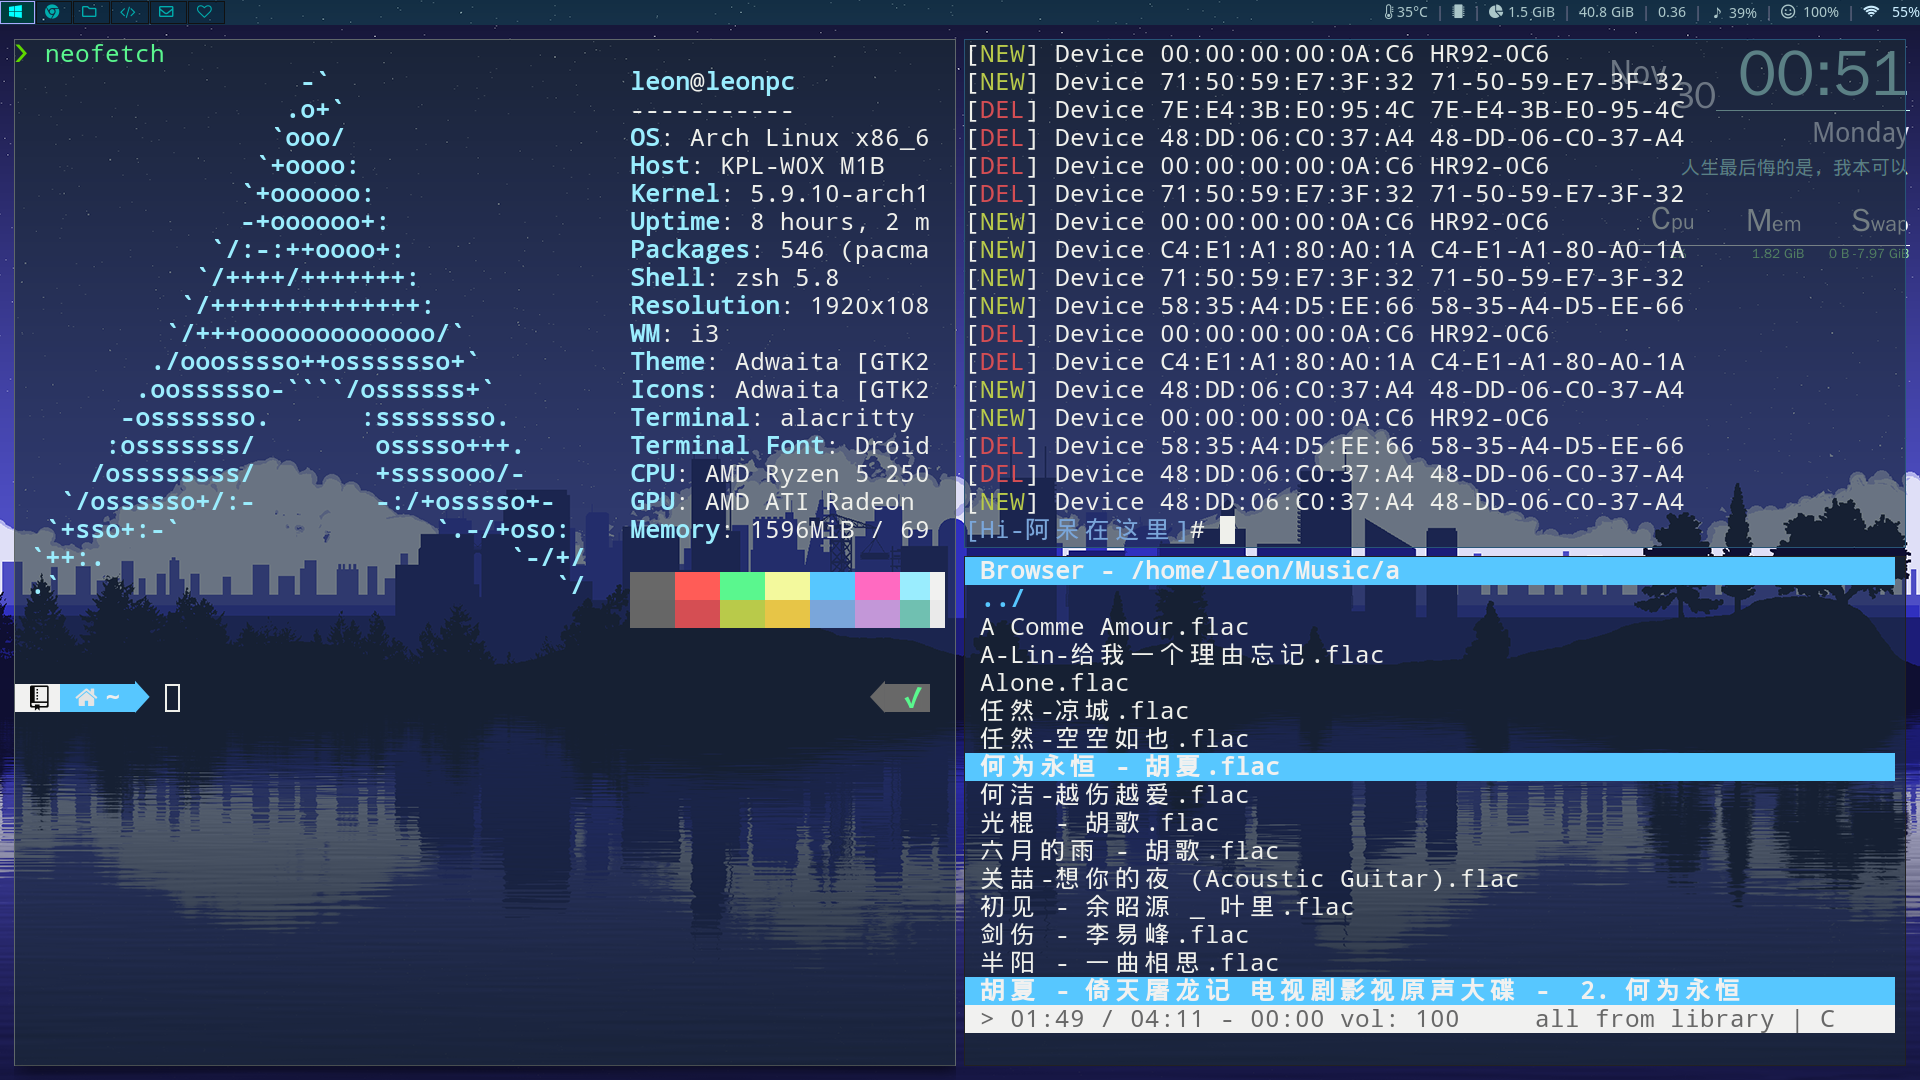Click the 'neofetch' command text

point(104,54)
